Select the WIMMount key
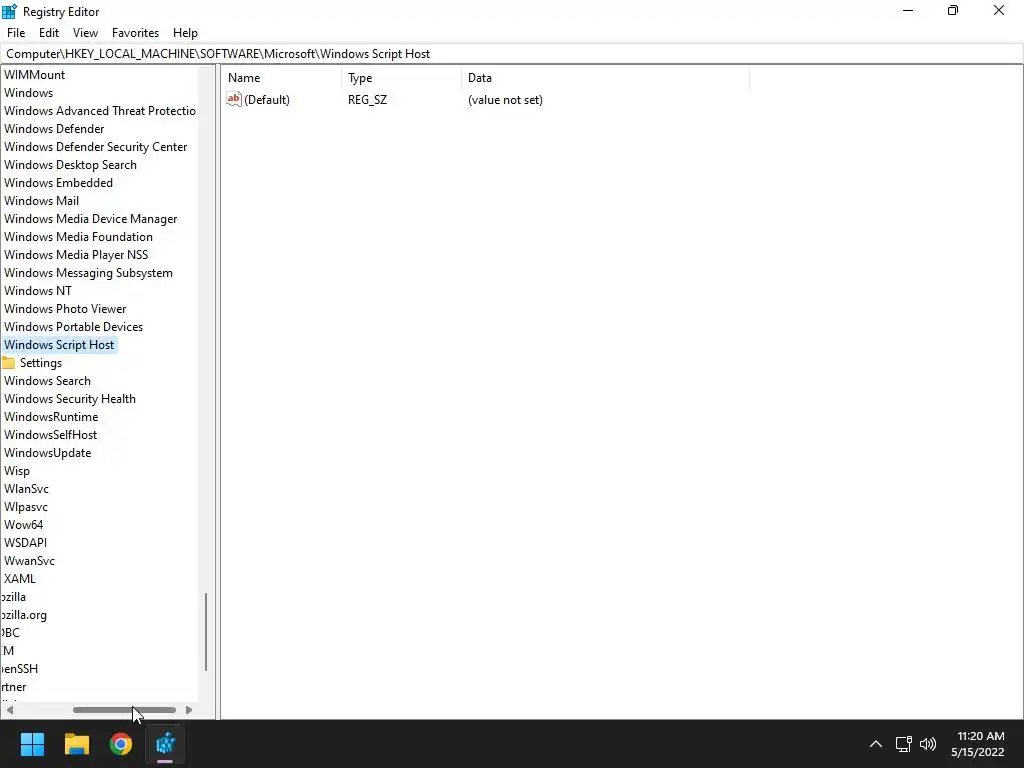 35,74
